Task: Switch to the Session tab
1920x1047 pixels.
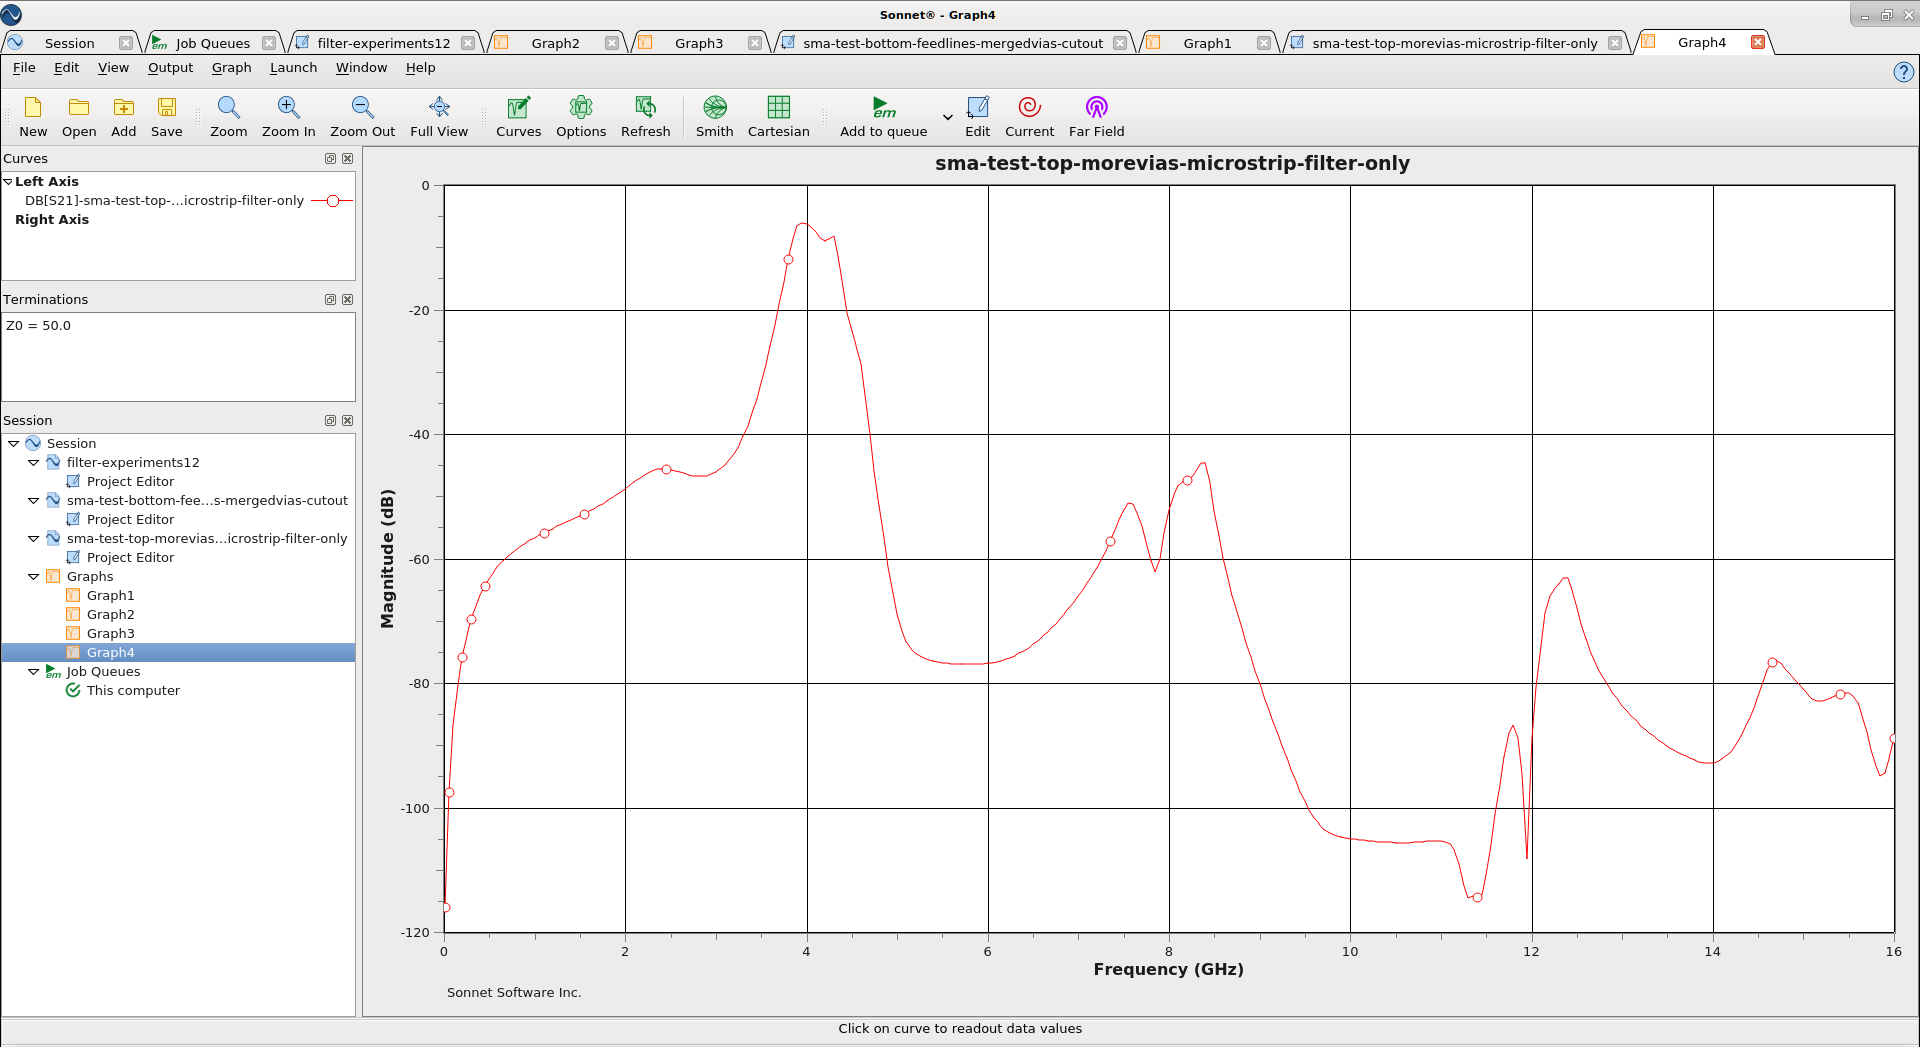Action: coord(69,43)
